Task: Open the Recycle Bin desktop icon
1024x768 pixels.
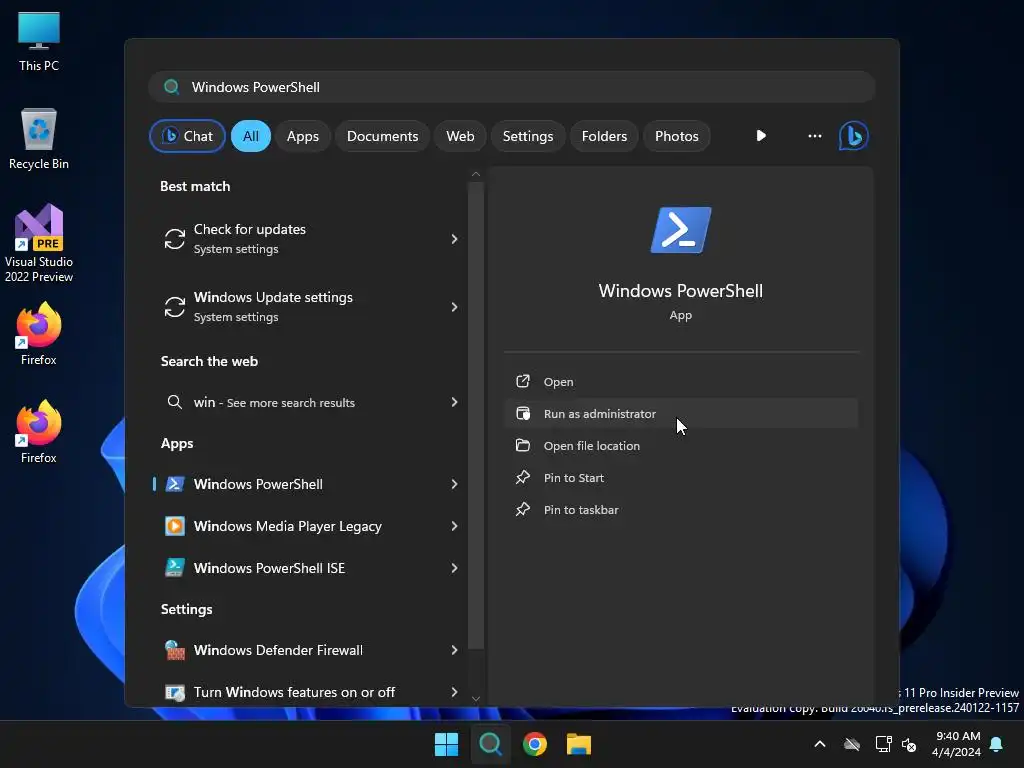Action: click(x=39, y=138)
